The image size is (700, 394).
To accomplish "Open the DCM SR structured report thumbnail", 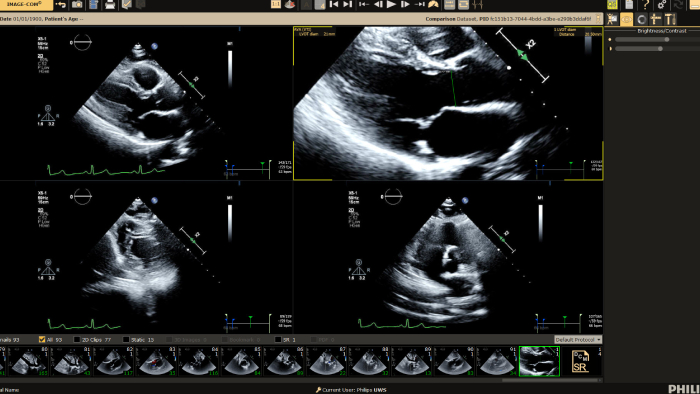I will point(580,361).
